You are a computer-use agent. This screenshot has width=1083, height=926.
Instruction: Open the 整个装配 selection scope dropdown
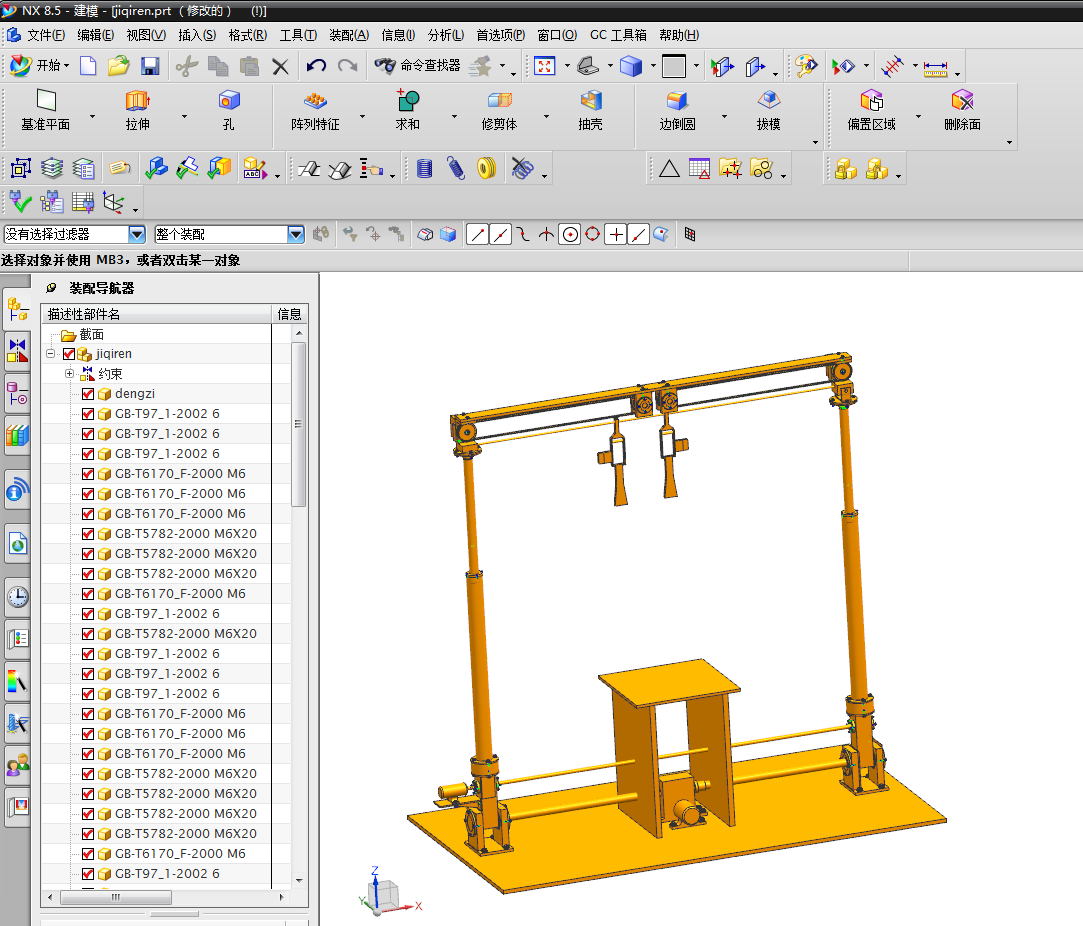click(295, 234)
